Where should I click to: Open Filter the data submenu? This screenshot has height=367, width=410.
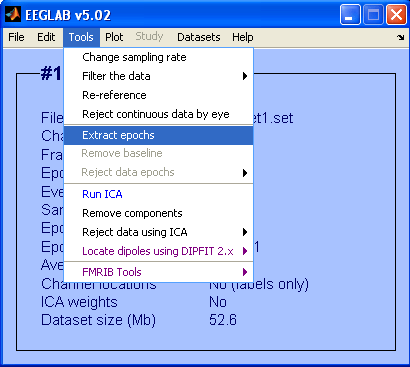pos(158,76)
